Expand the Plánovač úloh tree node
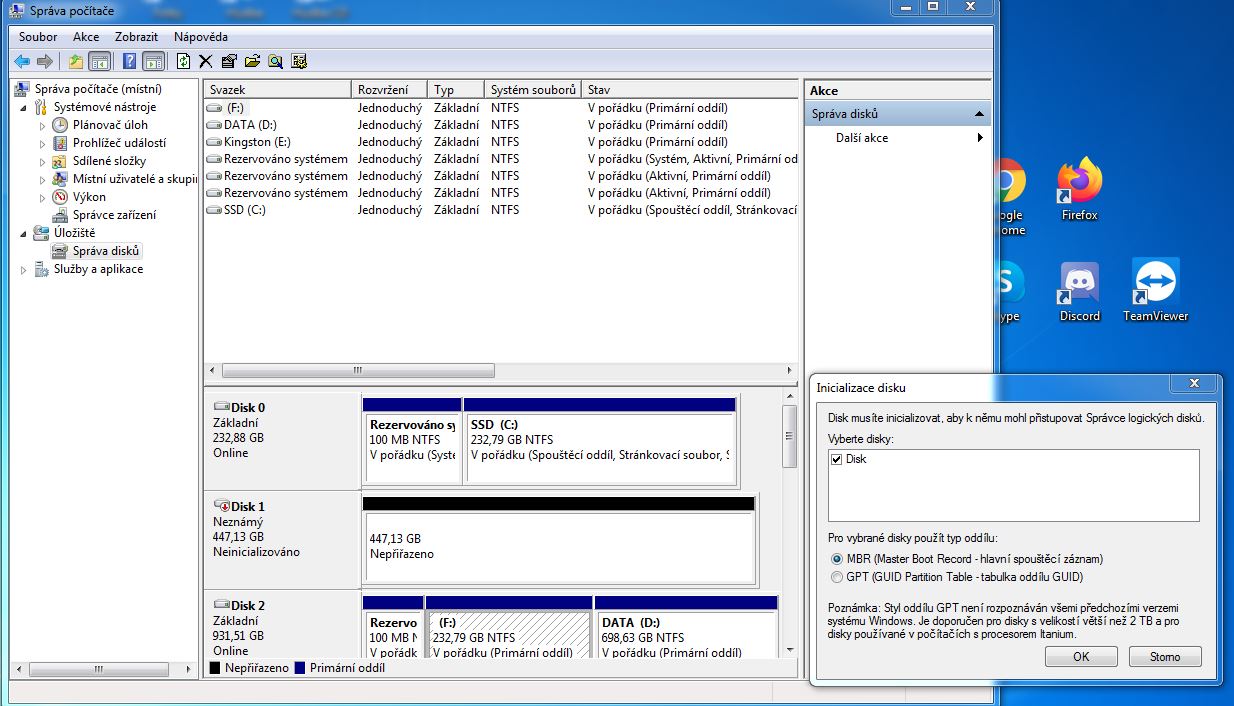The width and height of the screenshot is (1234, 706). pyautogui.click(x=42, y=126)
